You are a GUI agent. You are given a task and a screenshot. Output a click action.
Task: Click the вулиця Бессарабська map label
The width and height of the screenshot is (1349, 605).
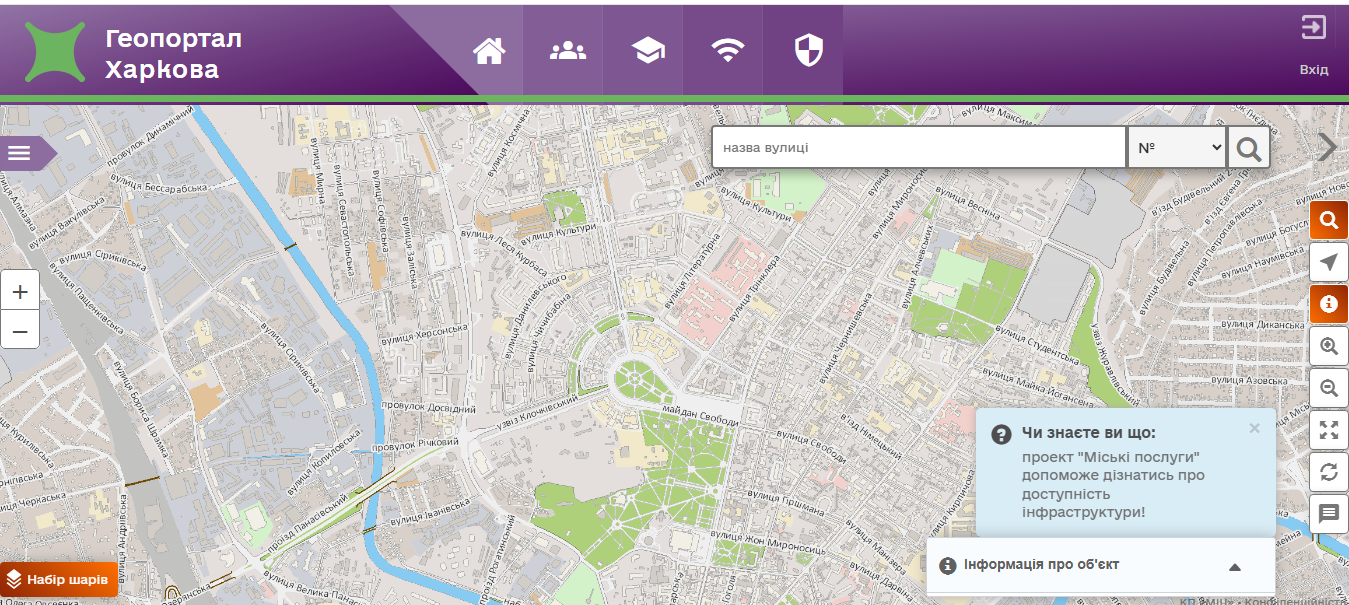[160, 183]
